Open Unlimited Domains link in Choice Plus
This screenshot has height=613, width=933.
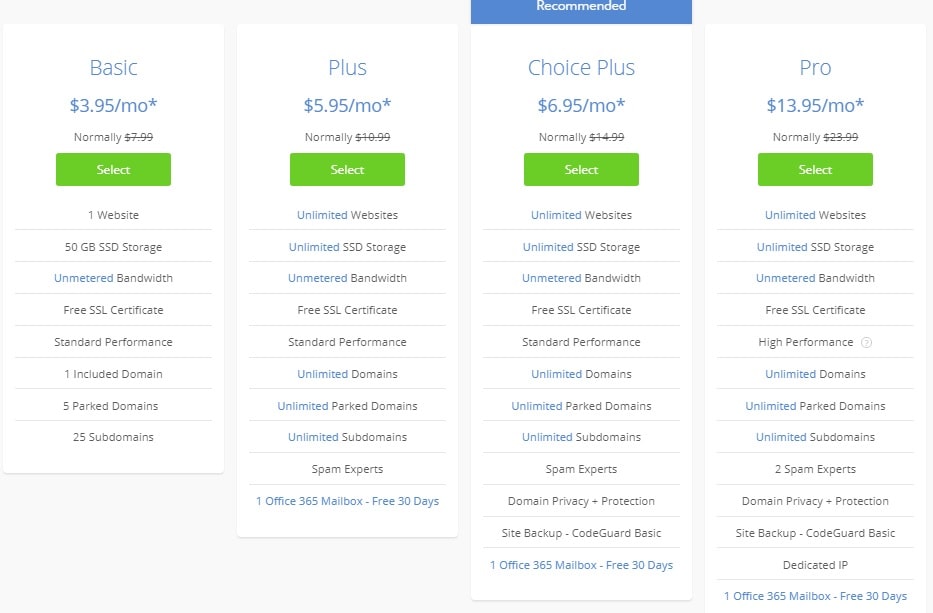pos(556,374)
